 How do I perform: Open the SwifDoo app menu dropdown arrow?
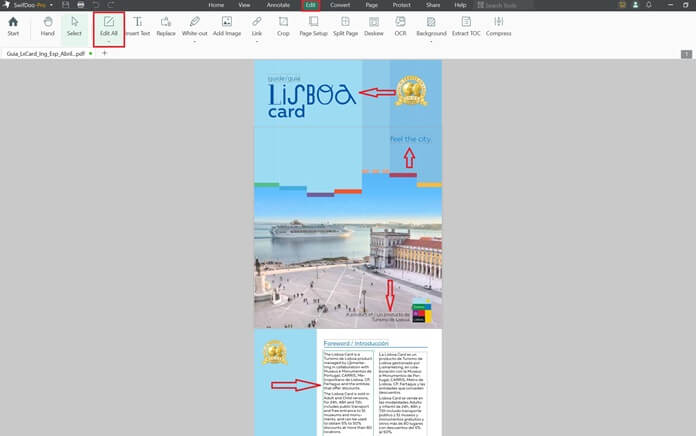point(51,5)
